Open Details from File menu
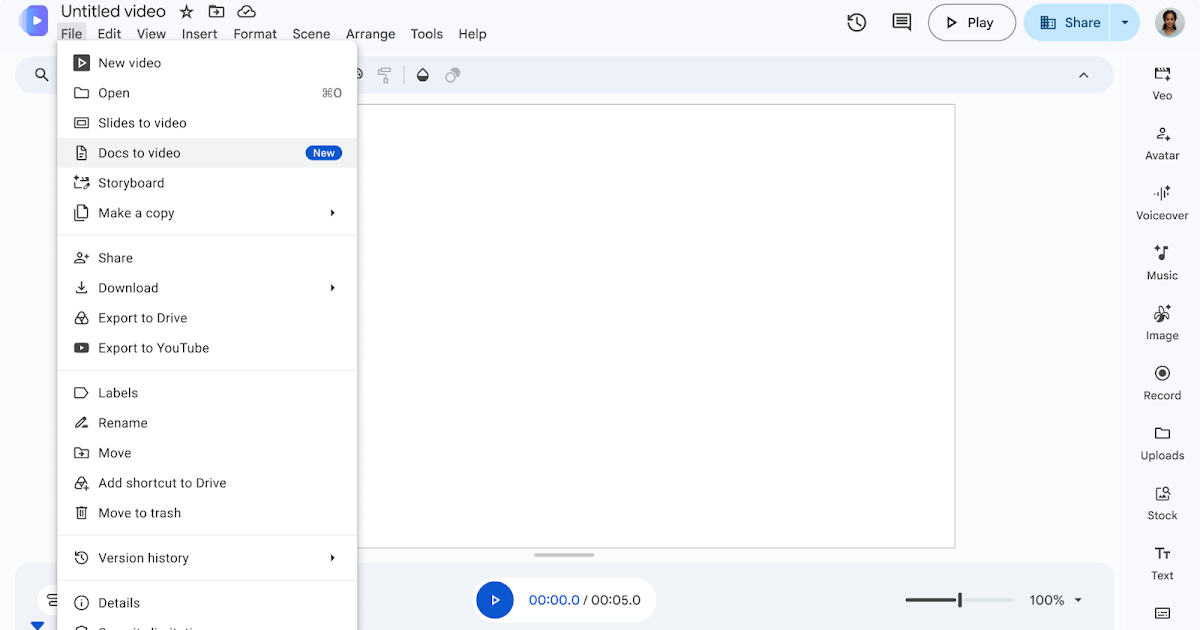This screenshot has width=1200, height=630. click(x=207, y=603)
